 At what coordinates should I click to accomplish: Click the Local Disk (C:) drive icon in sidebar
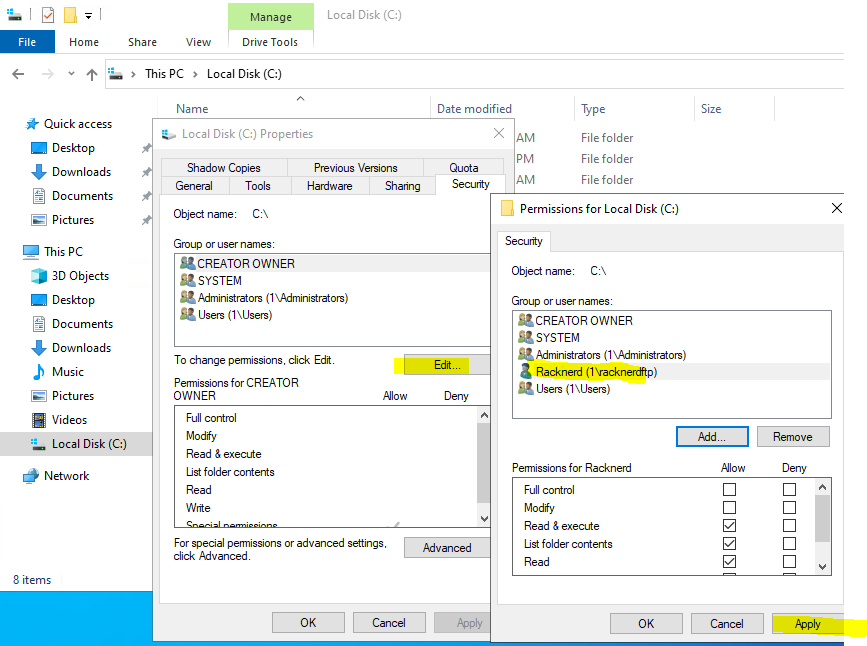38,444
